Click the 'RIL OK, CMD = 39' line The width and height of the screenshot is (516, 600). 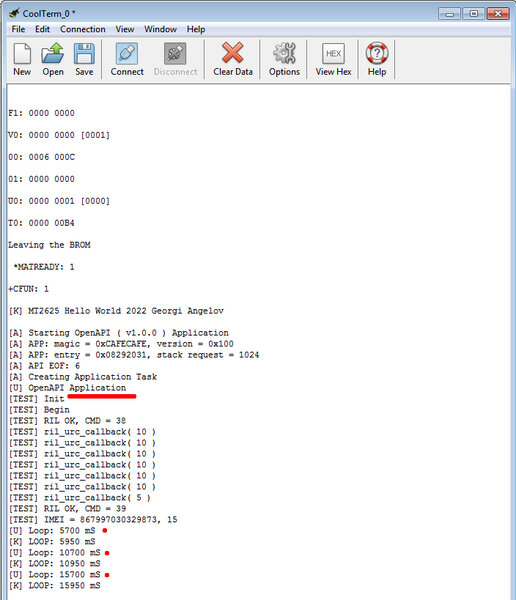pos(67,509)
